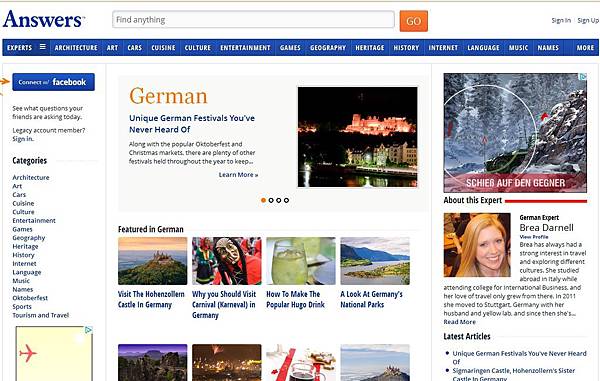This screenshot has width=600, height=381.
Task: Select the second carousel dot
Action: click(271, 200)
